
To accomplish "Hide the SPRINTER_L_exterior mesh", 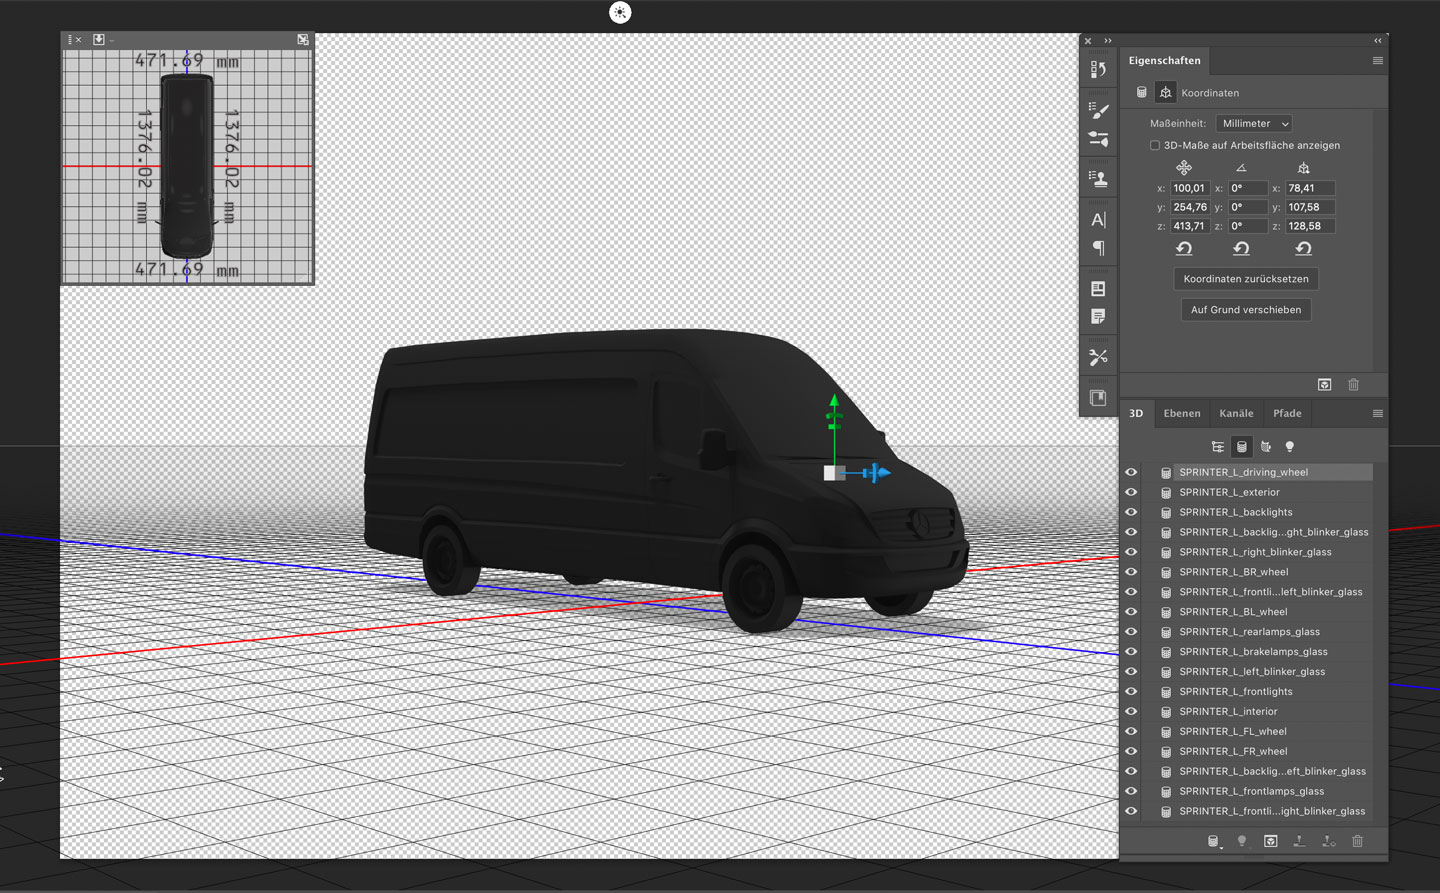I will pyautogui.click(x=1131, y=492).
